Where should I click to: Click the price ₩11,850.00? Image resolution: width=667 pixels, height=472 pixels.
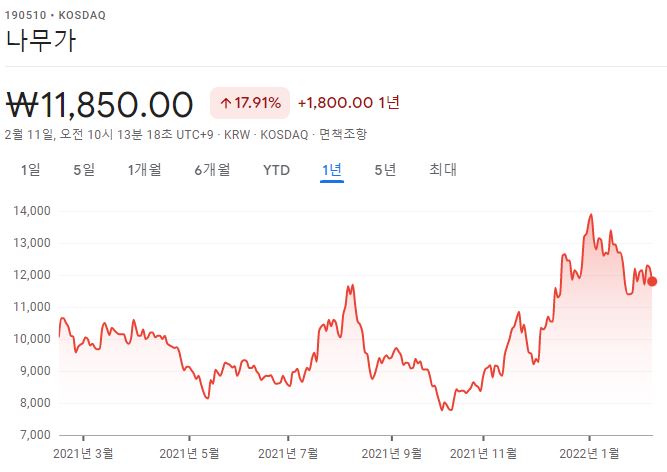100,104
